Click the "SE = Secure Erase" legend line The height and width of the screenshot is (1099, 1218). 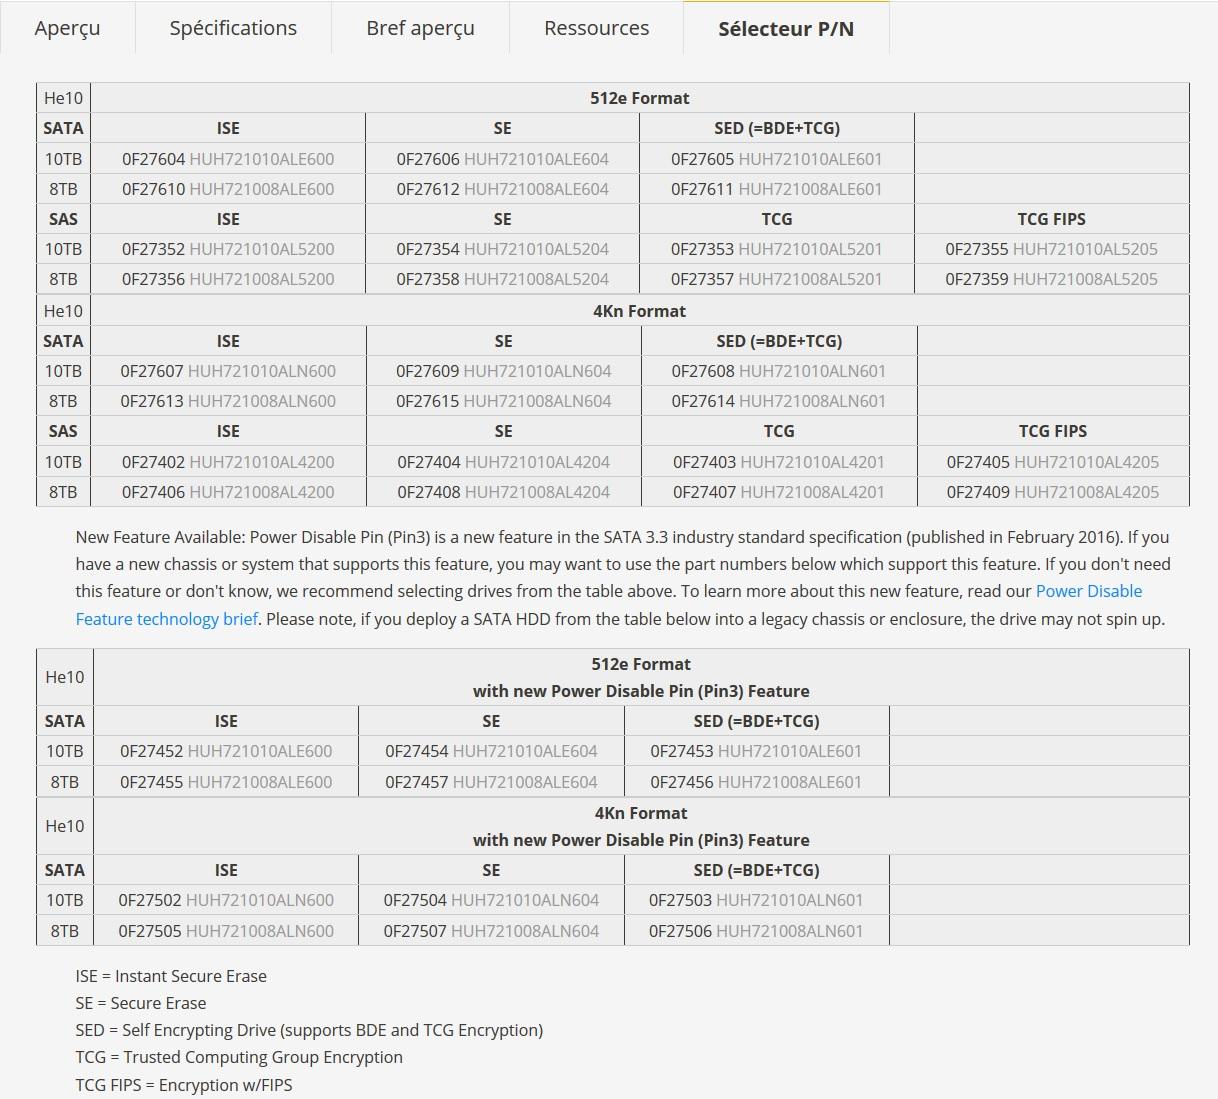[x=141, y=1003]
